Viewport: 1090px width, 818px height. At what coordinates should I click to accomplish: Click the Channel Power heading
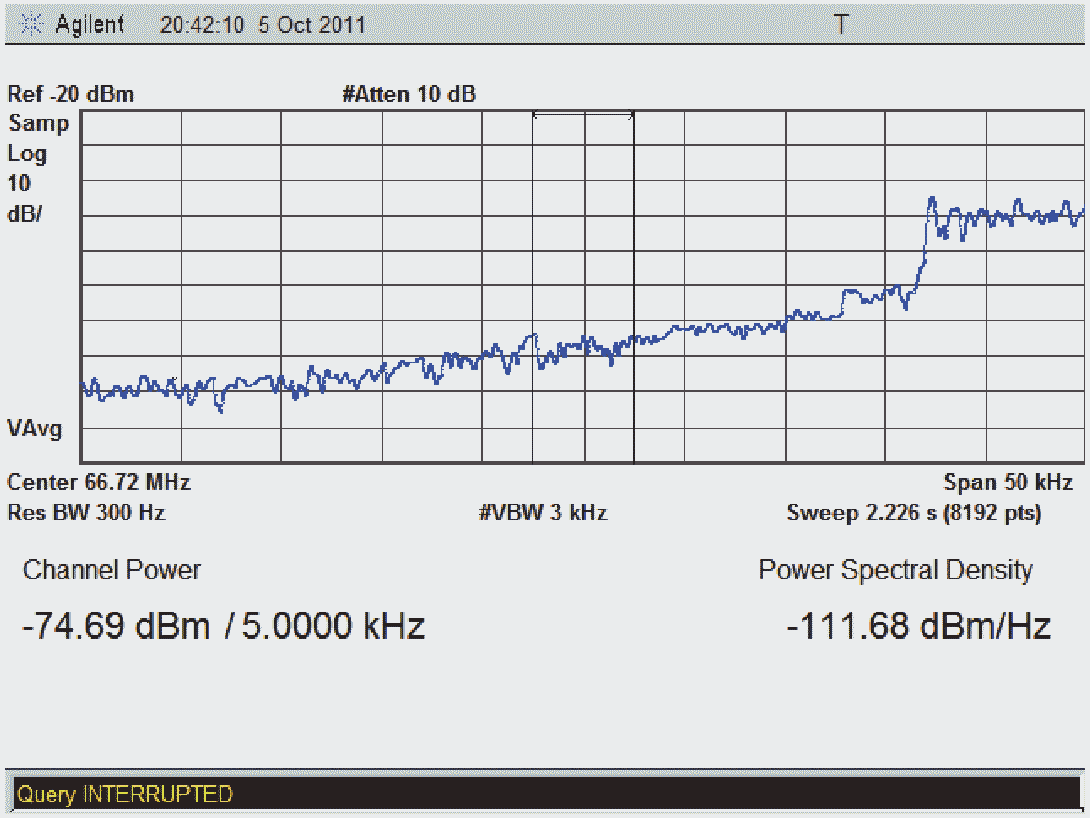point(111,570)
